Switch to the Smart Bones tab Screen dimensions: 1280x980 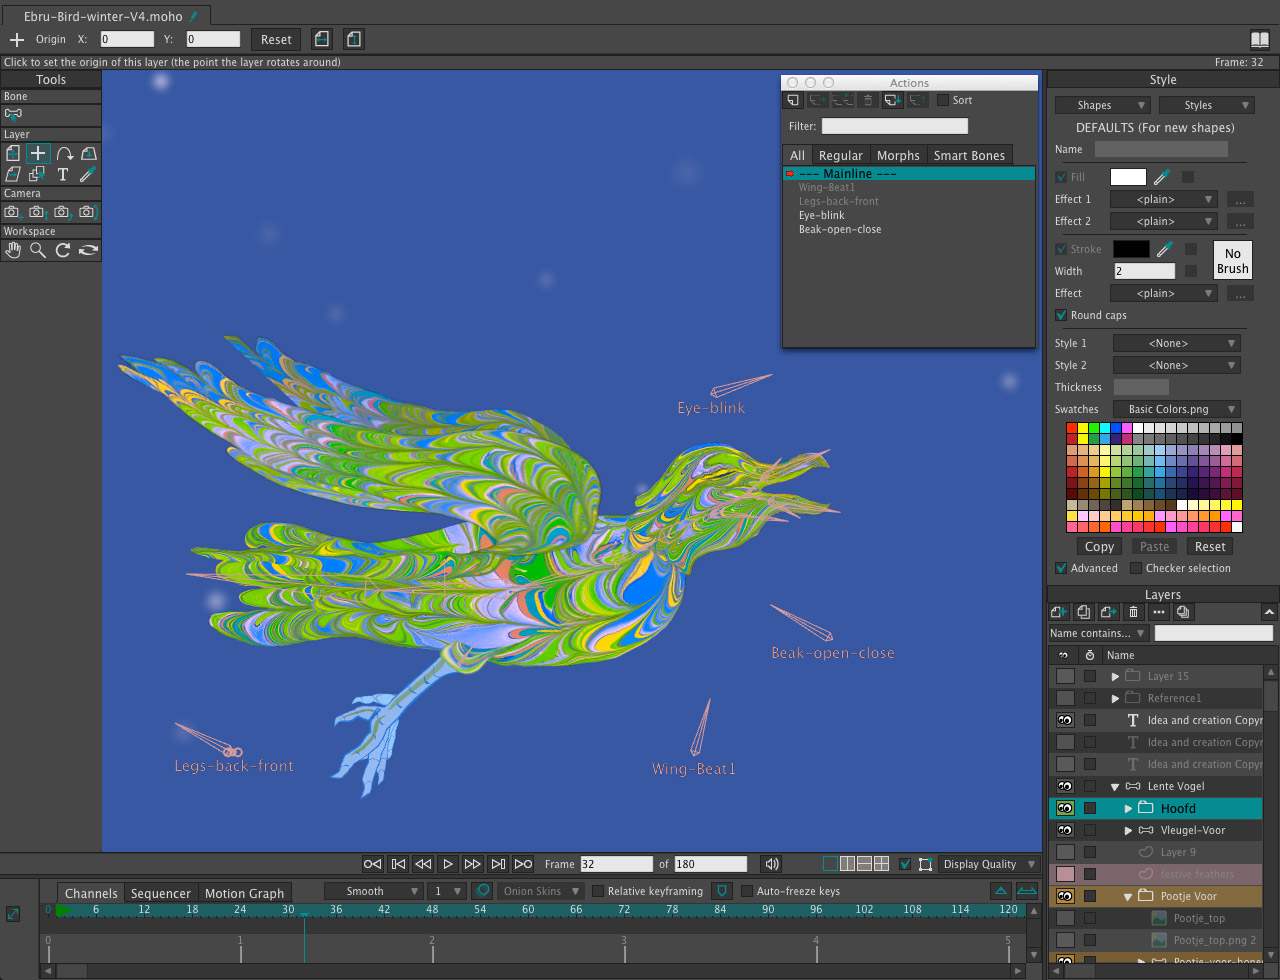point(968,155)
